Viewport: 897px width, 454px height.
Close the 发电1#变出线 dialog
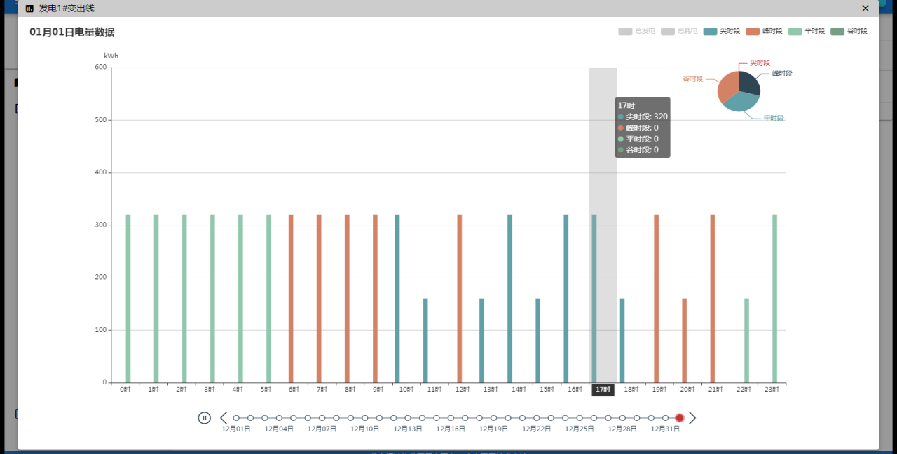coord(866,8)
